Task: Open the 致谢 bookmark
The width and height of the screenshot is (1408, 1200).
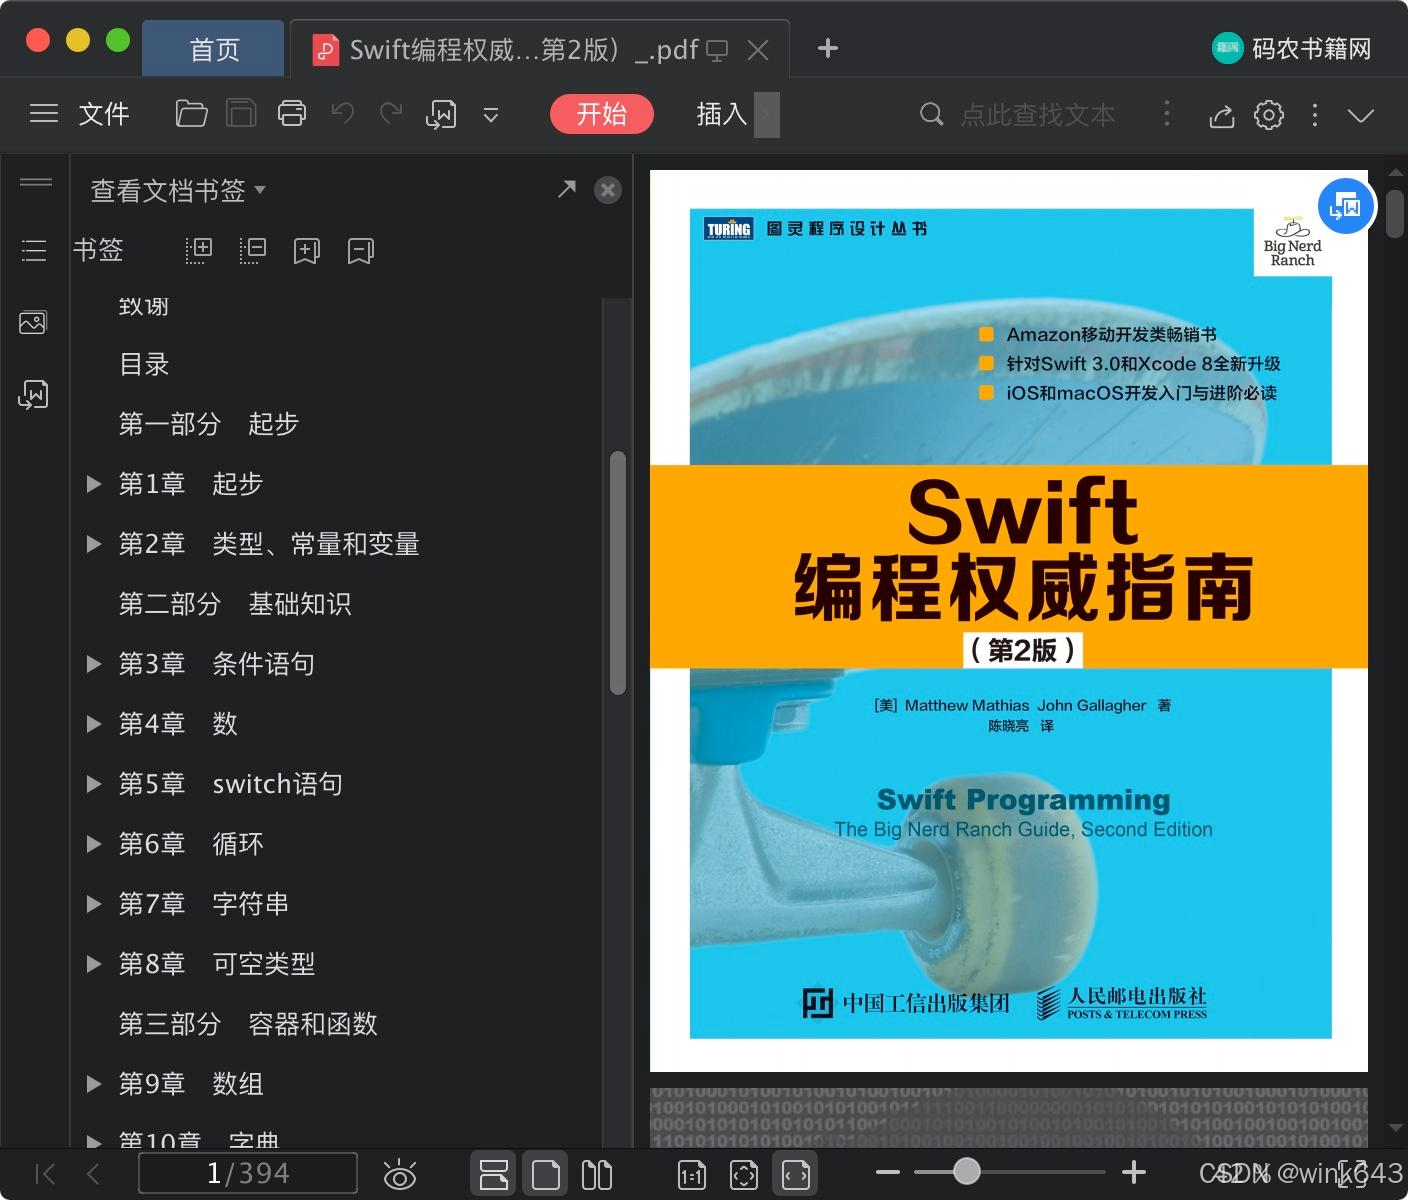Action: click(144, 306)
